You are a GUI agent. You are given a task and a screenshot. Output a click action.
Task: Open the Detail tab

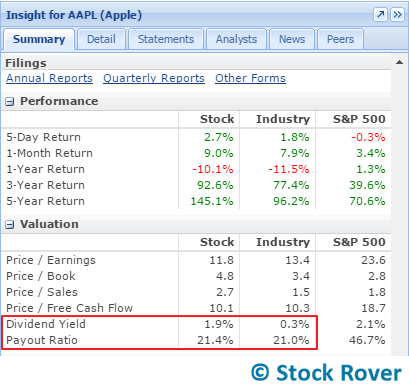(x=101, y=39)
